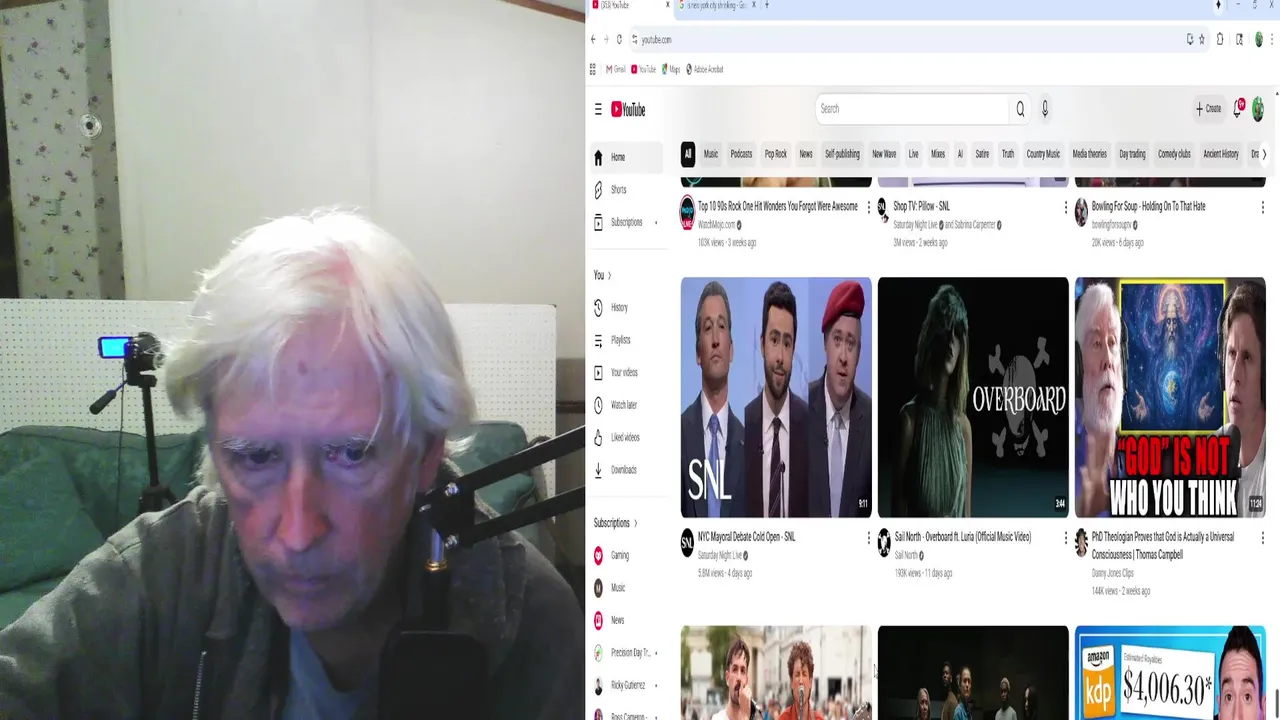Select the Podcasts filter chip

[x=741, y=154]
